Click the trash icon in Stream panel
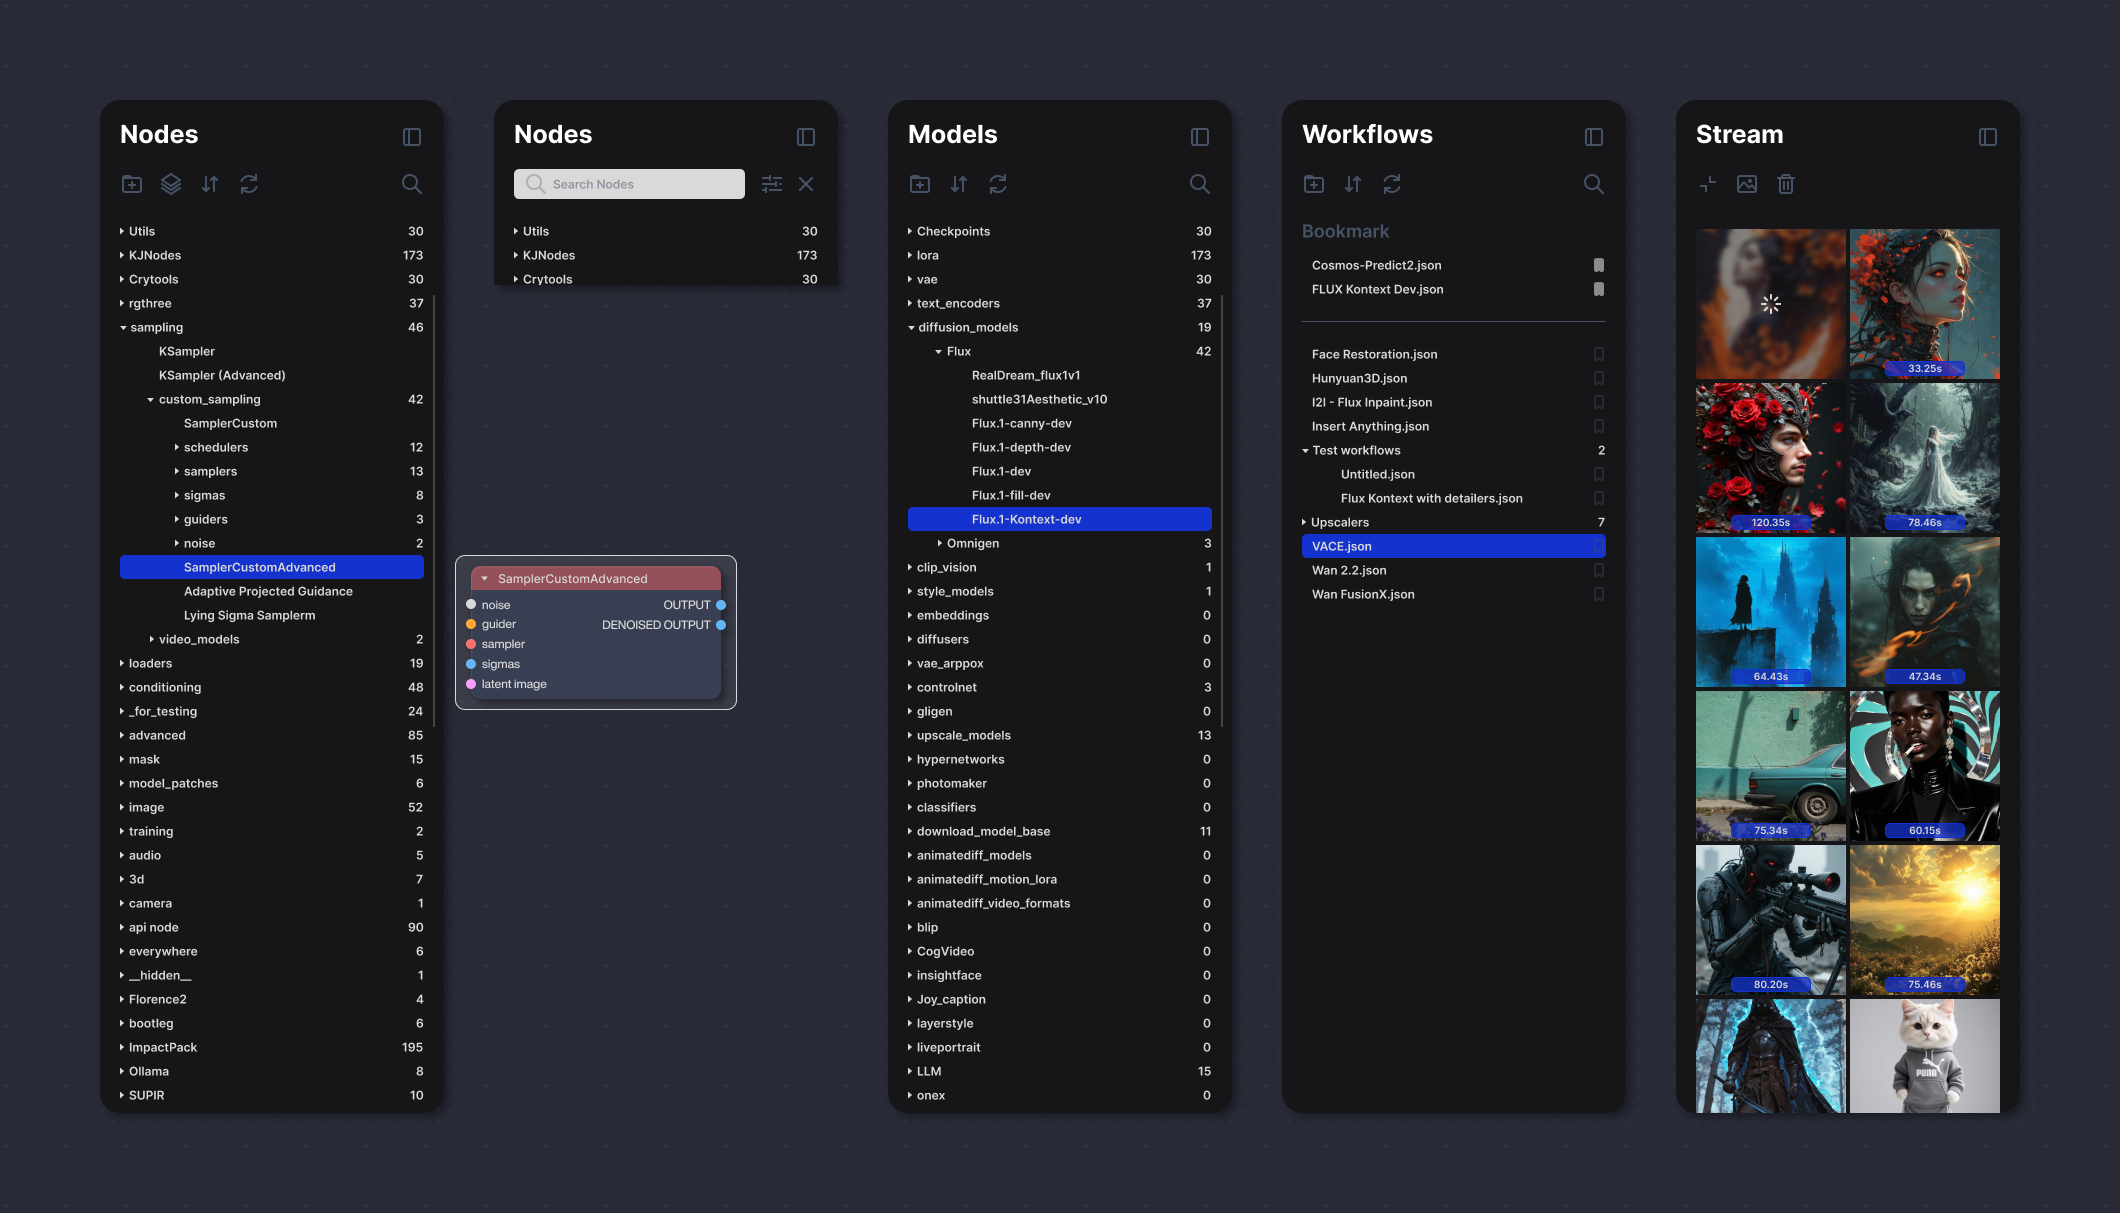The width and height of the screenshot is (2120, 1213). click(1786, 184)
